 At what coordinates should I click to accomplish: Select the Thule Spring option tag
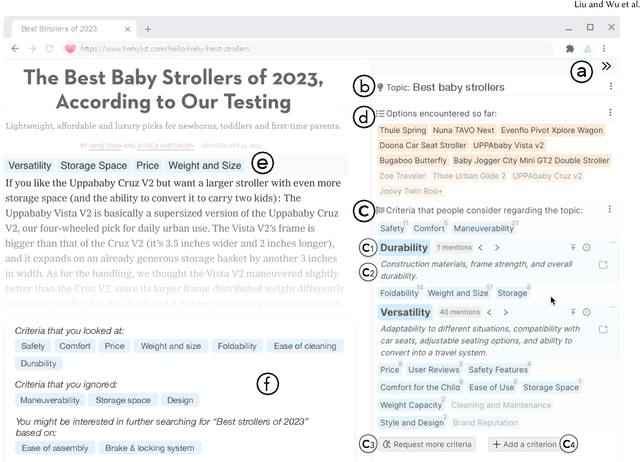[x=403, y=130]
